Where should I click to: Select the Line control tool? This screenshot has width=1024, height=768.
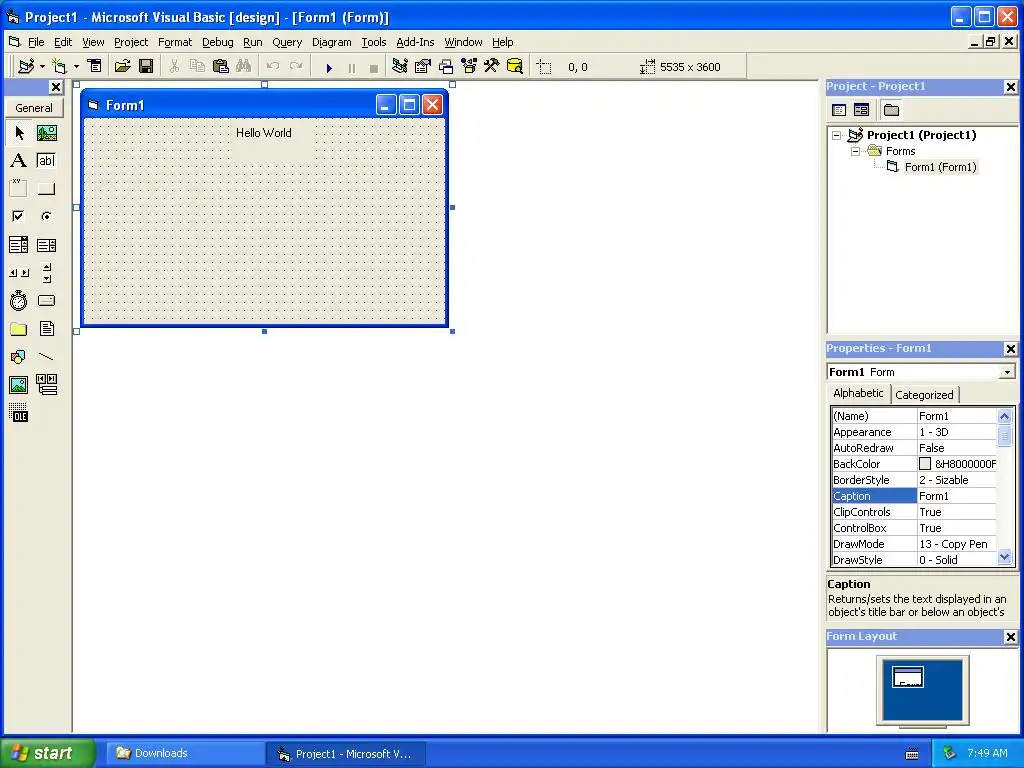(46, 357)
